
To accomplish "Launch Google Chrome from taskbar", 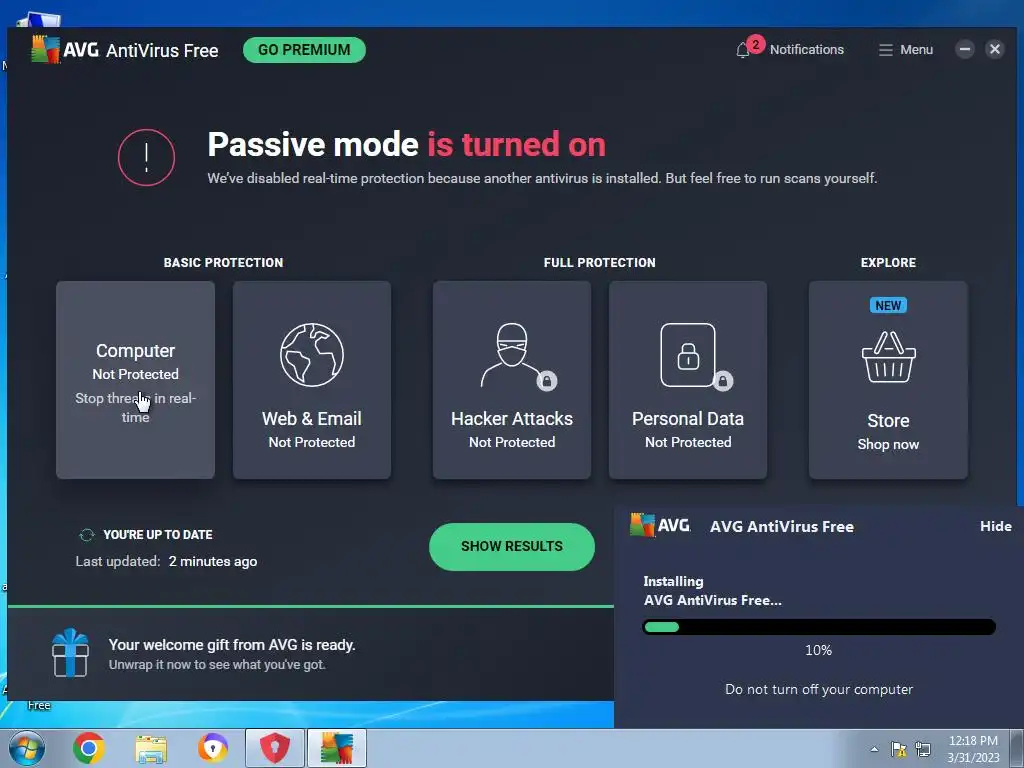I will (x=89, y=748).
